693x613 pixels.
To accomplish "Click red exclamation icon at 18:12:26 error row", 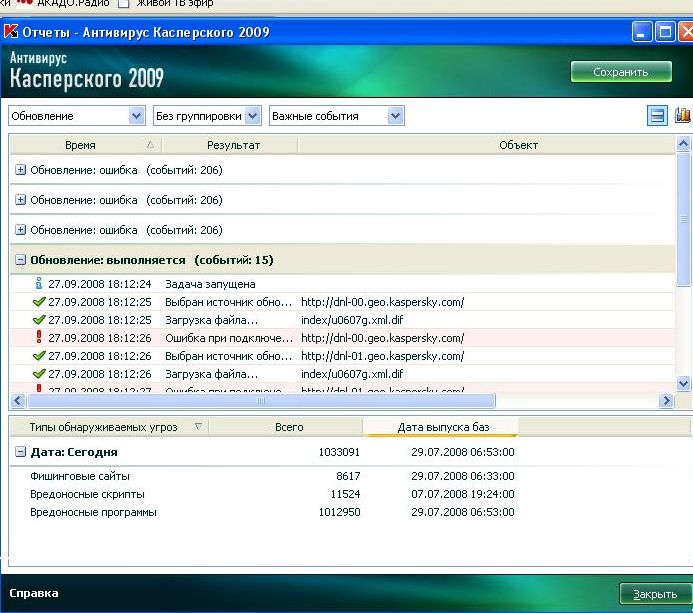I will (39, 338).
